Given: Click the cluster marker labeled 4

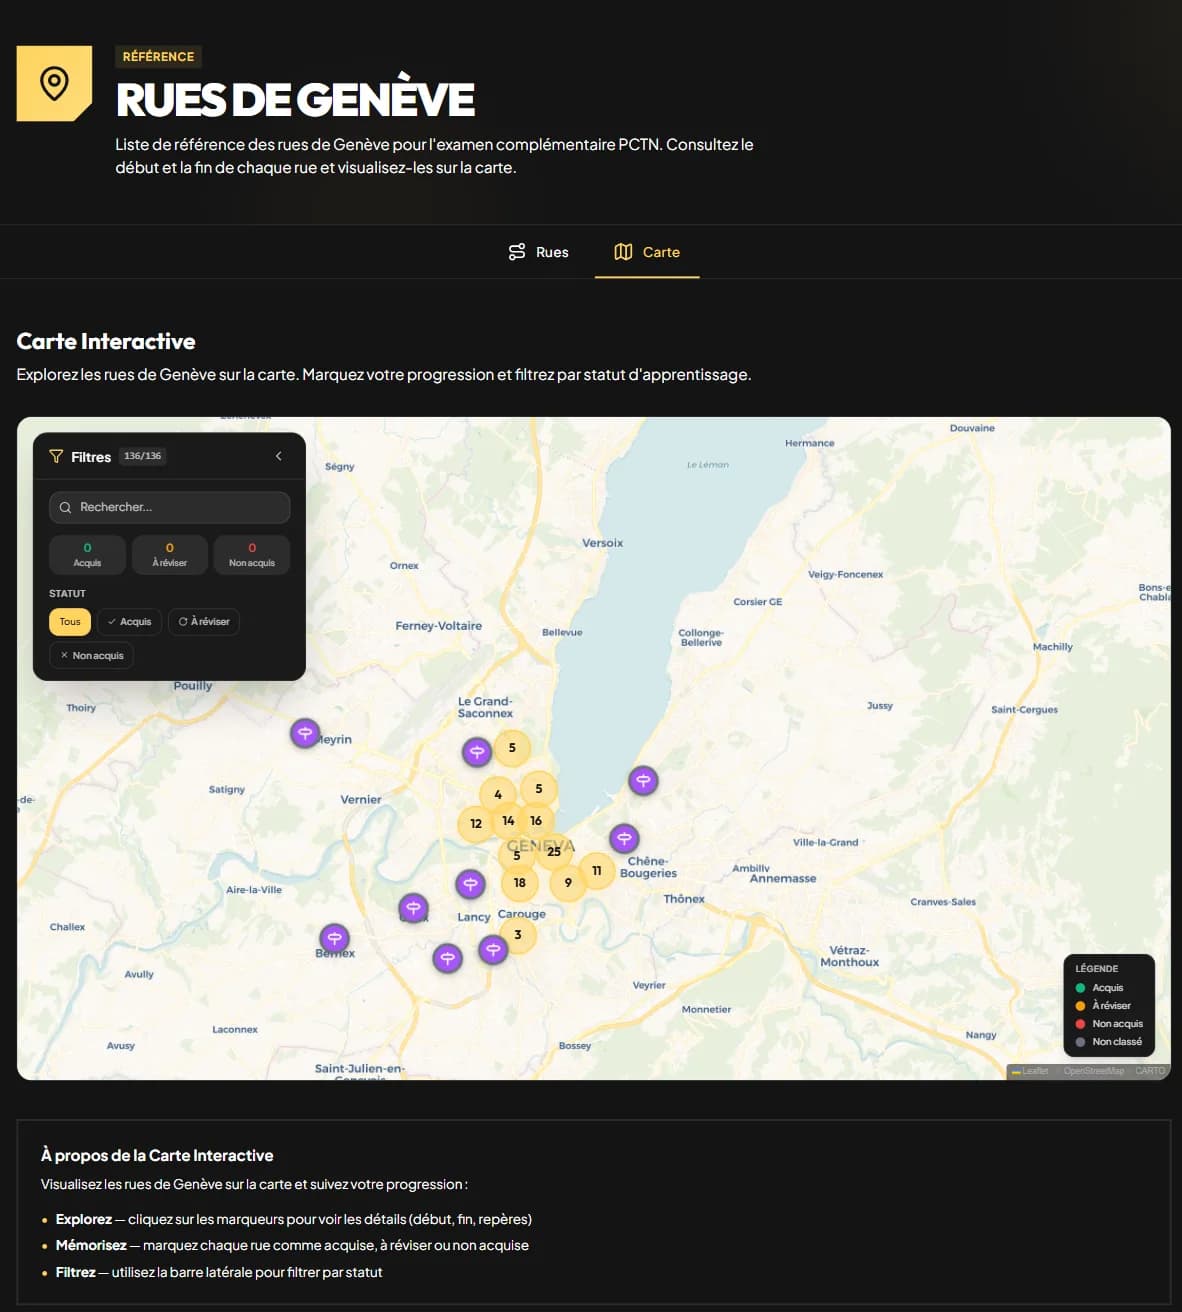Looking at the screenshot, I should click(x=498, y=795).
